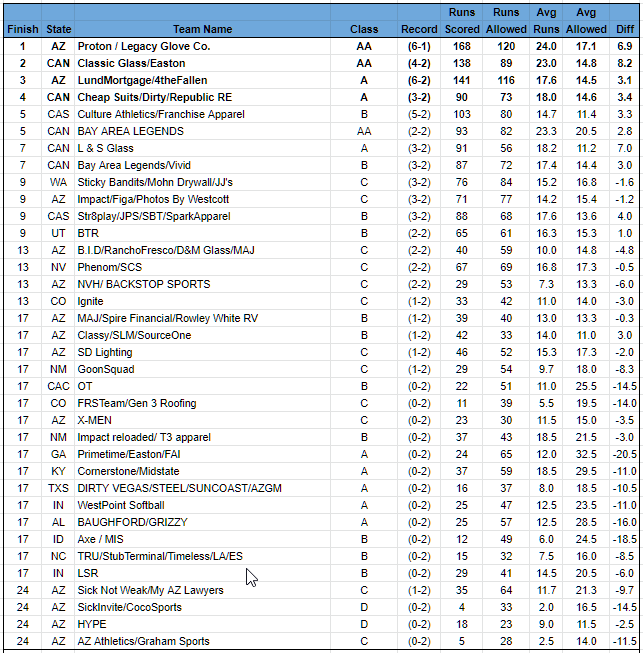This screenshot has width=643, height=653.
Task: Click the '(6-1)' record cell
Action: (419, 46)
